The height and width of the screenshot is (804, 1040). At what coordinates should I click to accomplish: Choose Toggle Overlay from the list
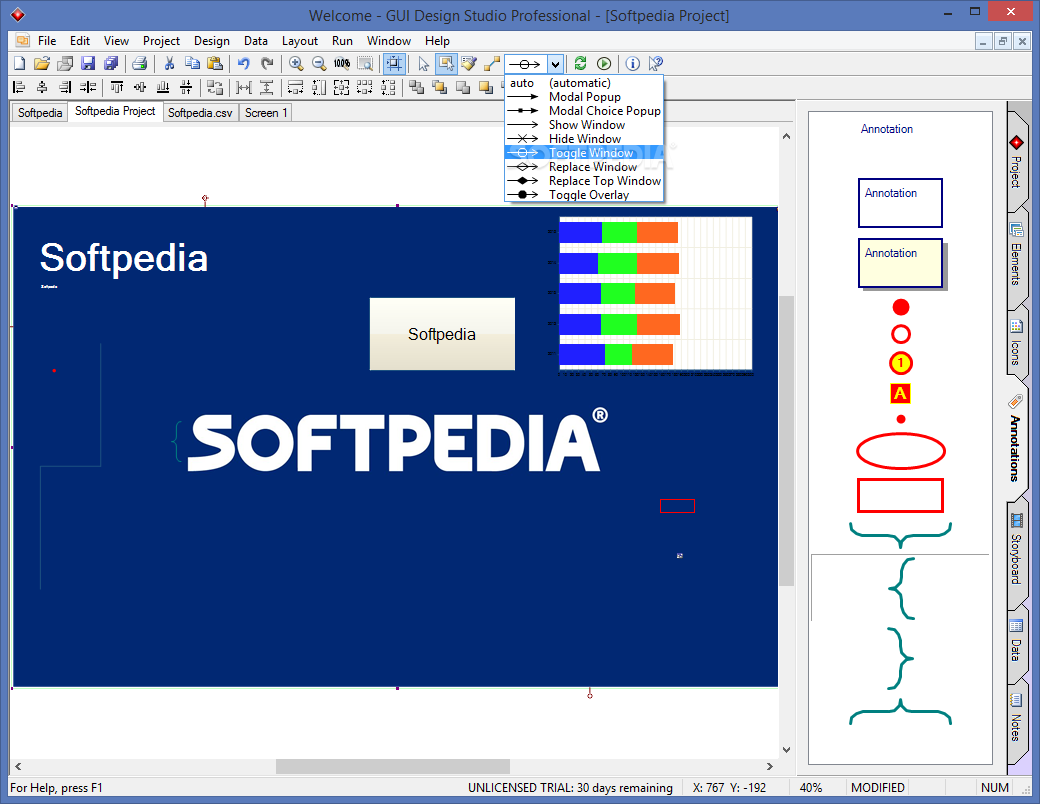(x=584, y=194)
